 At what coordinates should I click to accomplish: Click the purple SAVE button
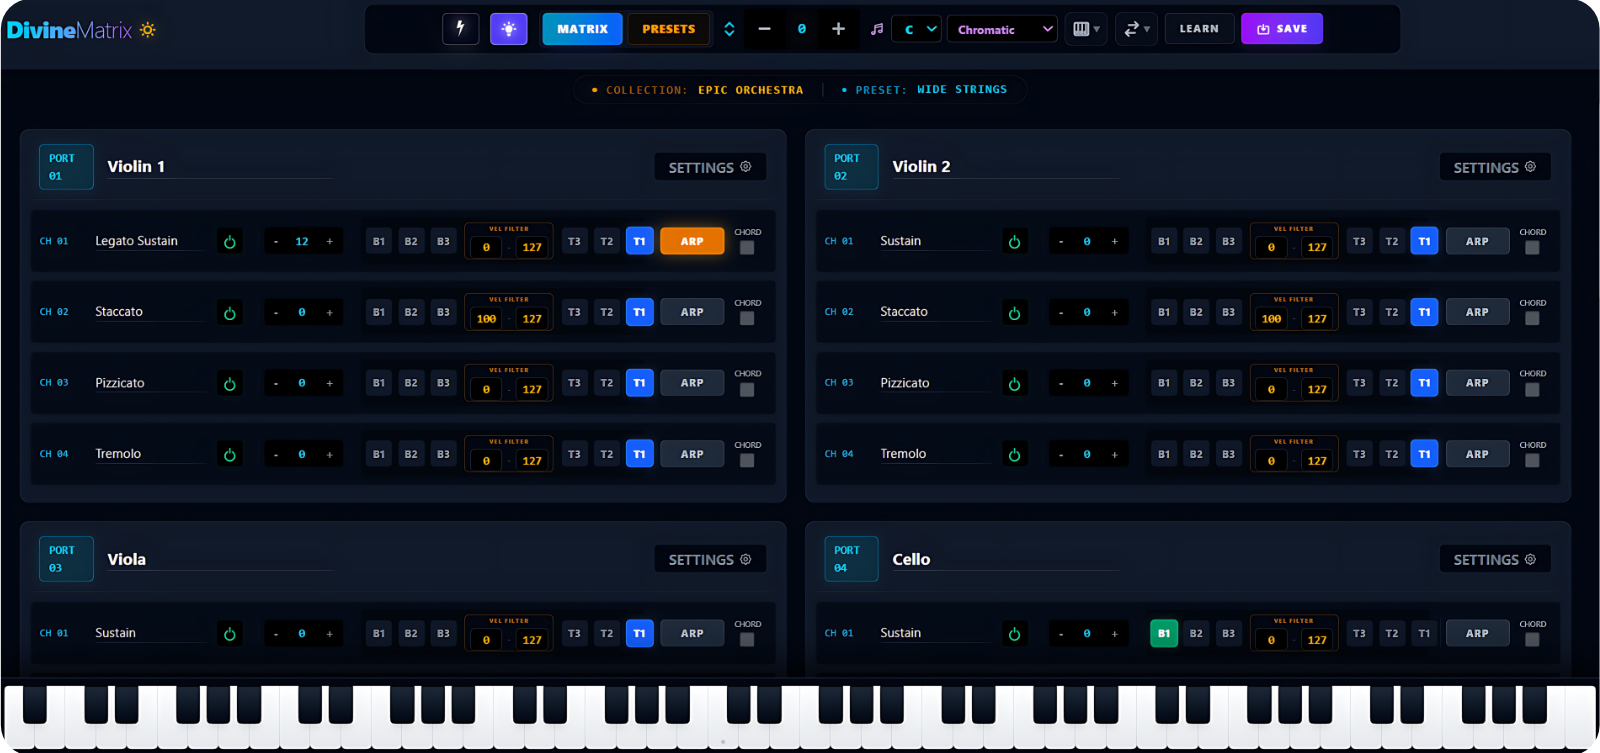pyautogui.click(x=1282, y=29)
